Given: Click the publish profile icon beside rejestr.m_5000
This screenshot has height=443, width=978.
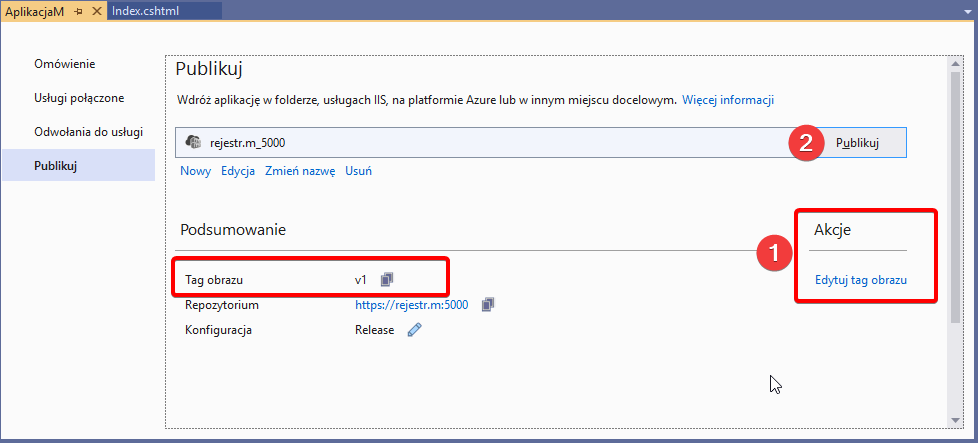Looking at the screenshot, I should pyautogui.click(x=194, y=143).
